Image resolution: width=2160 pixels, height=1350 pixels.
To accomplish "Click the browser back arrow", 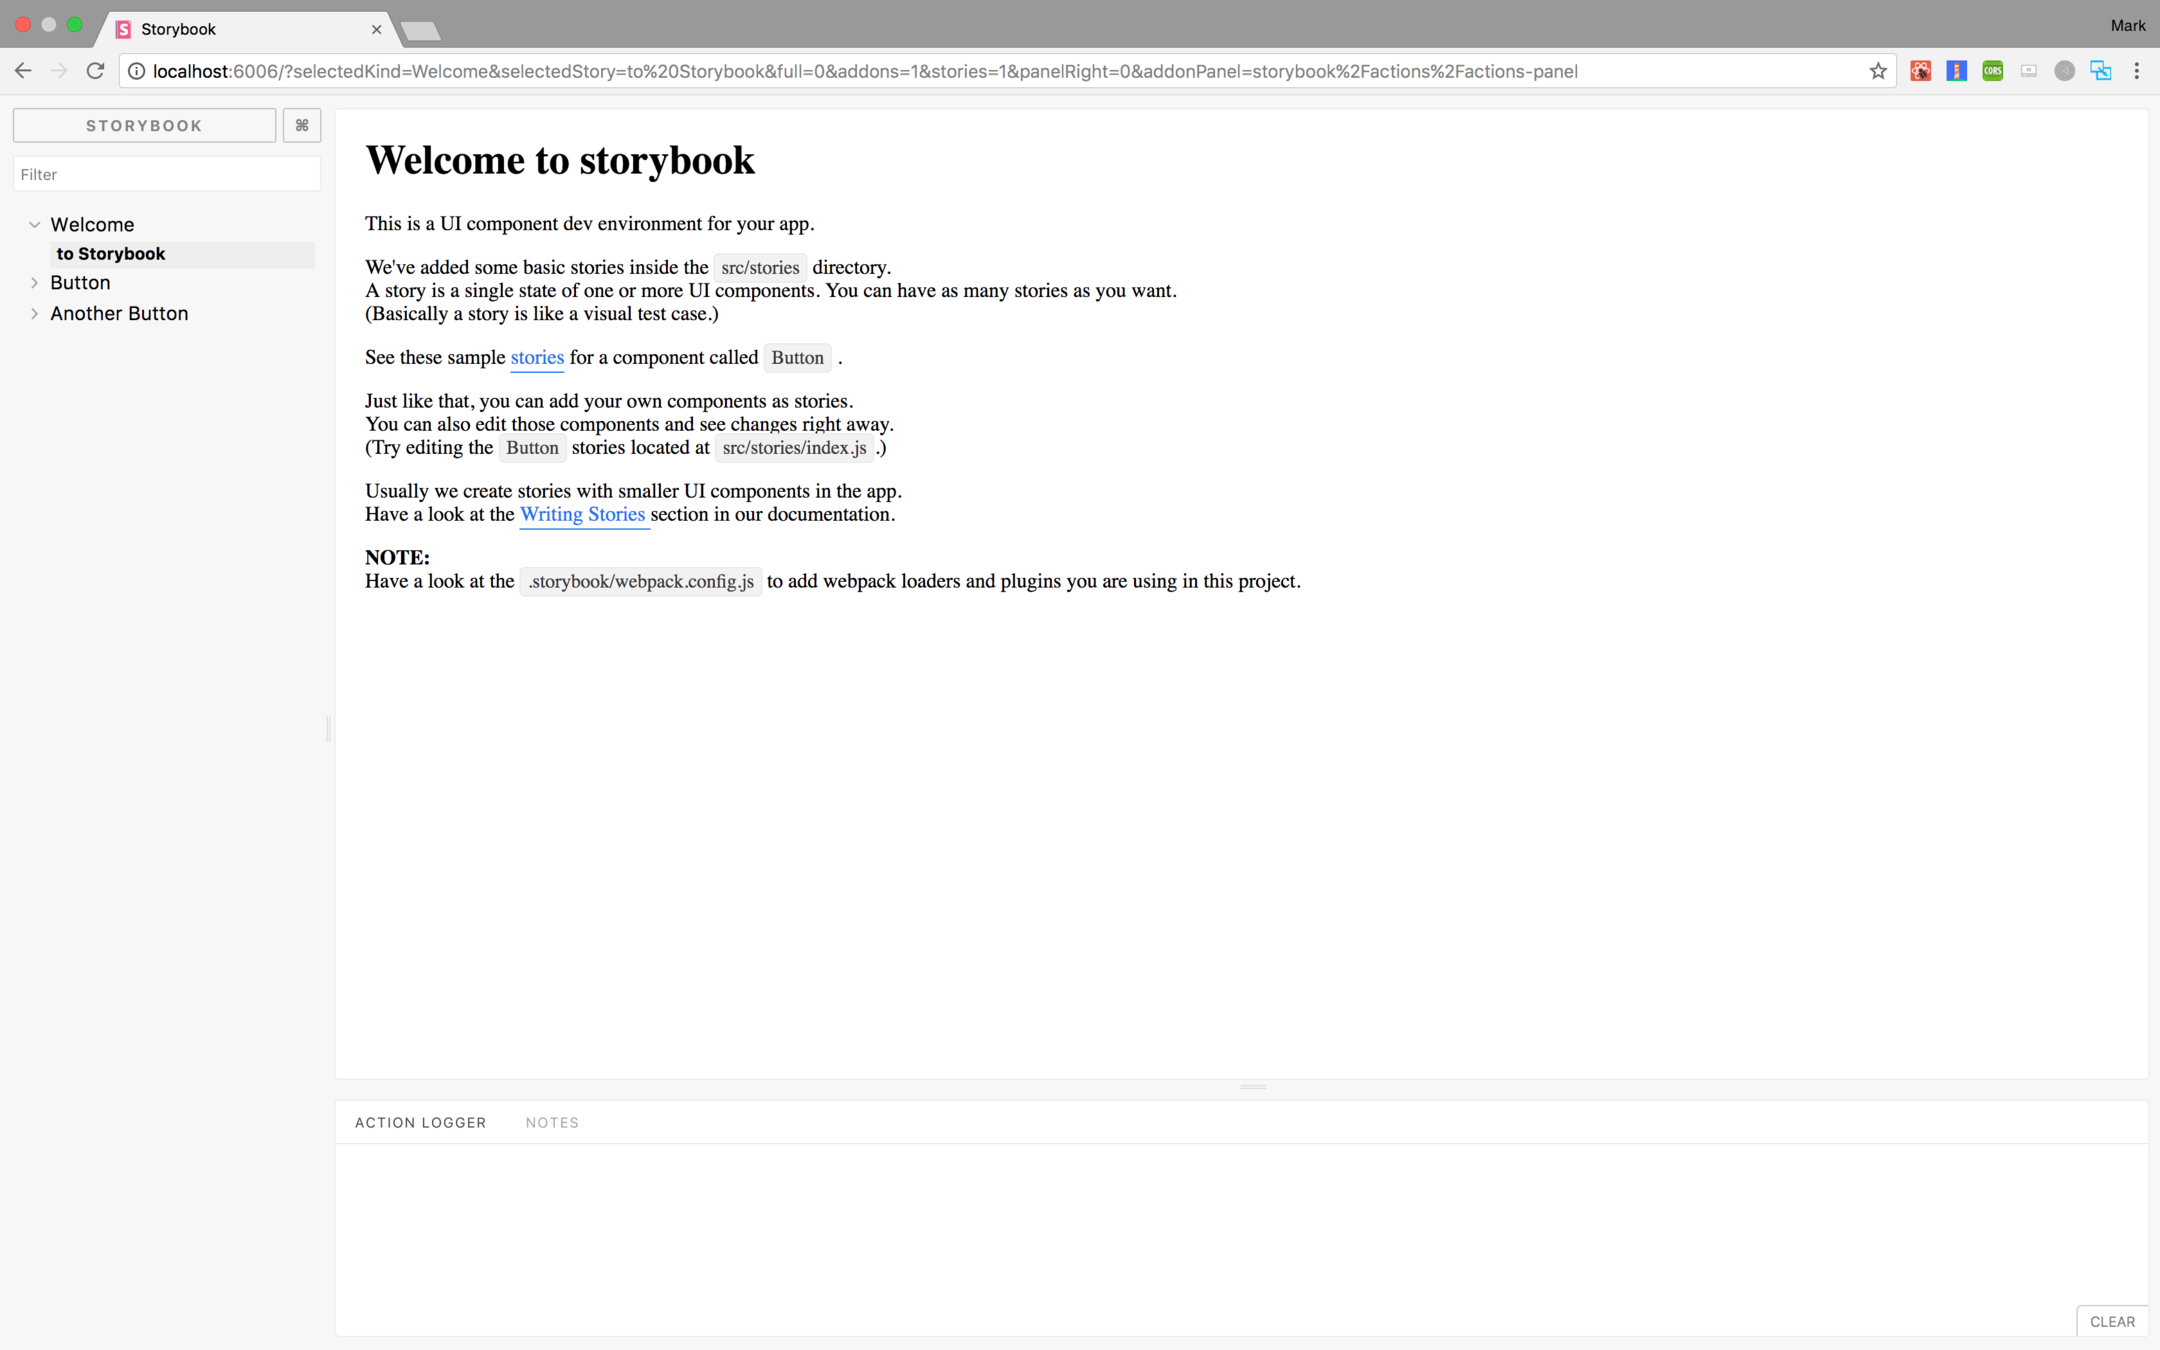I will 23,71.
